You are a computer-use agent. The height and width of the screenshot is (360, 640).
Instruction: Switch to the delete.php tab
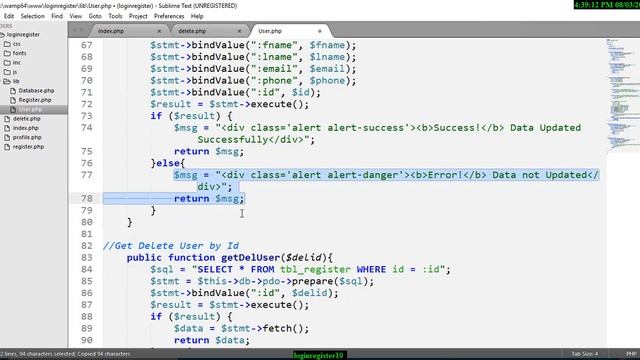tap(207, 31)
